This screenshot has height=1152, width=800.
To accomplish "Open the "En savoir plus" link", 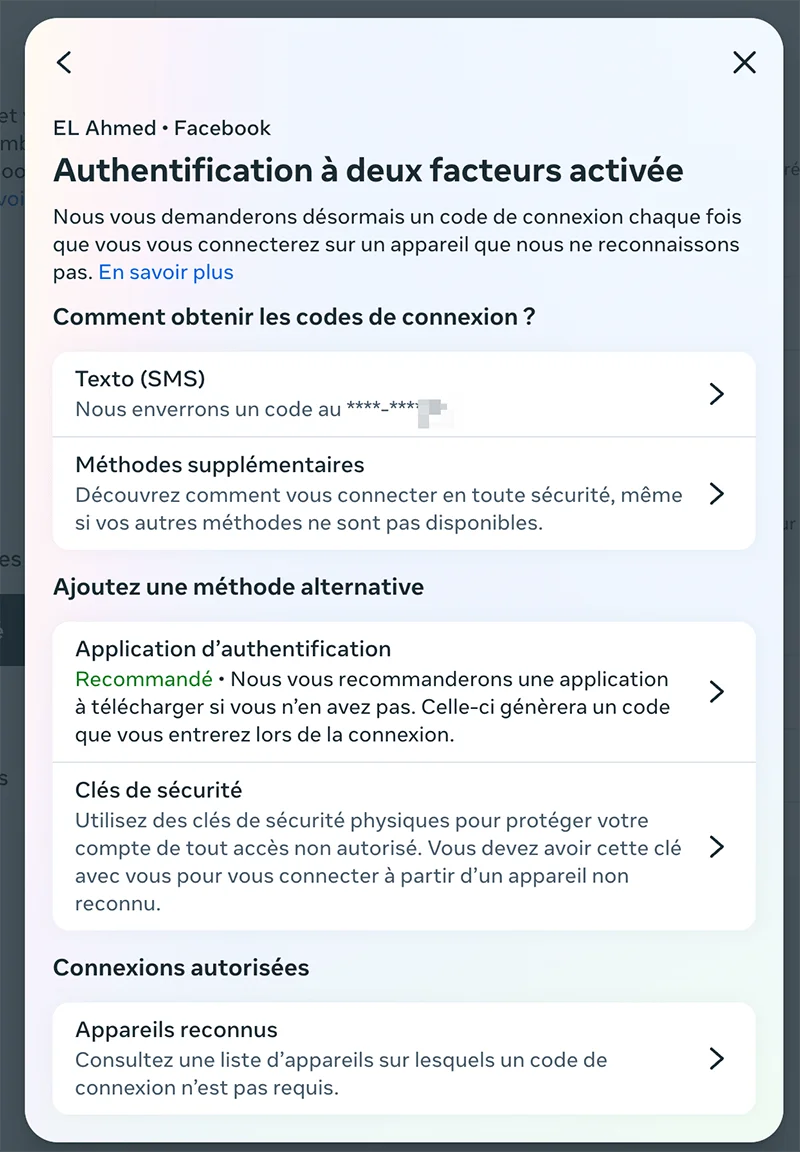I will tap(165, 272).
